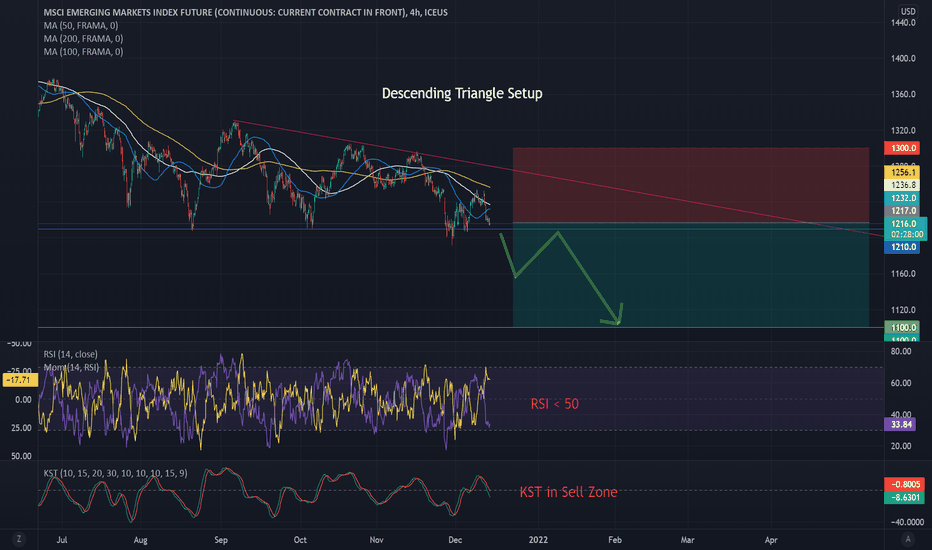This screenshot has height=550, width=932.
Task: Click 0.00 on the left momentum scale
Action: [x=23, y=400]
